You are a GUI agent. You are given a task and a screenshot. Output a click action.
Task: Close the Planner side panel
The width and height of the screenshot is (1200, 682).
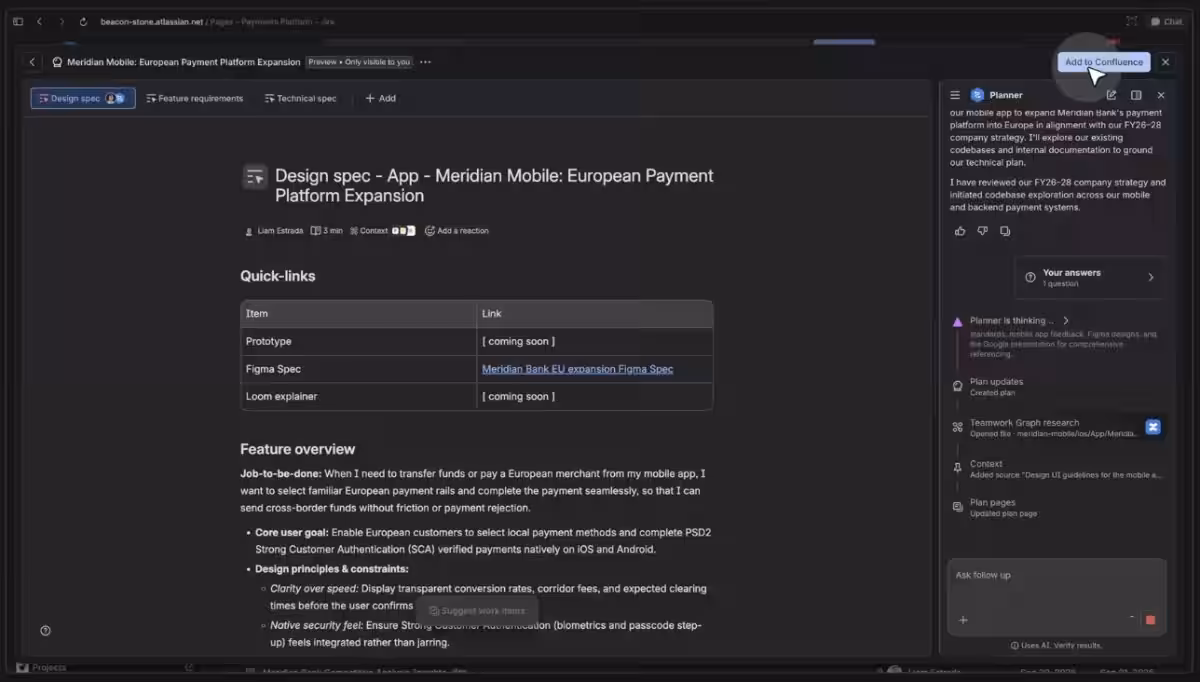[1161, 95]
